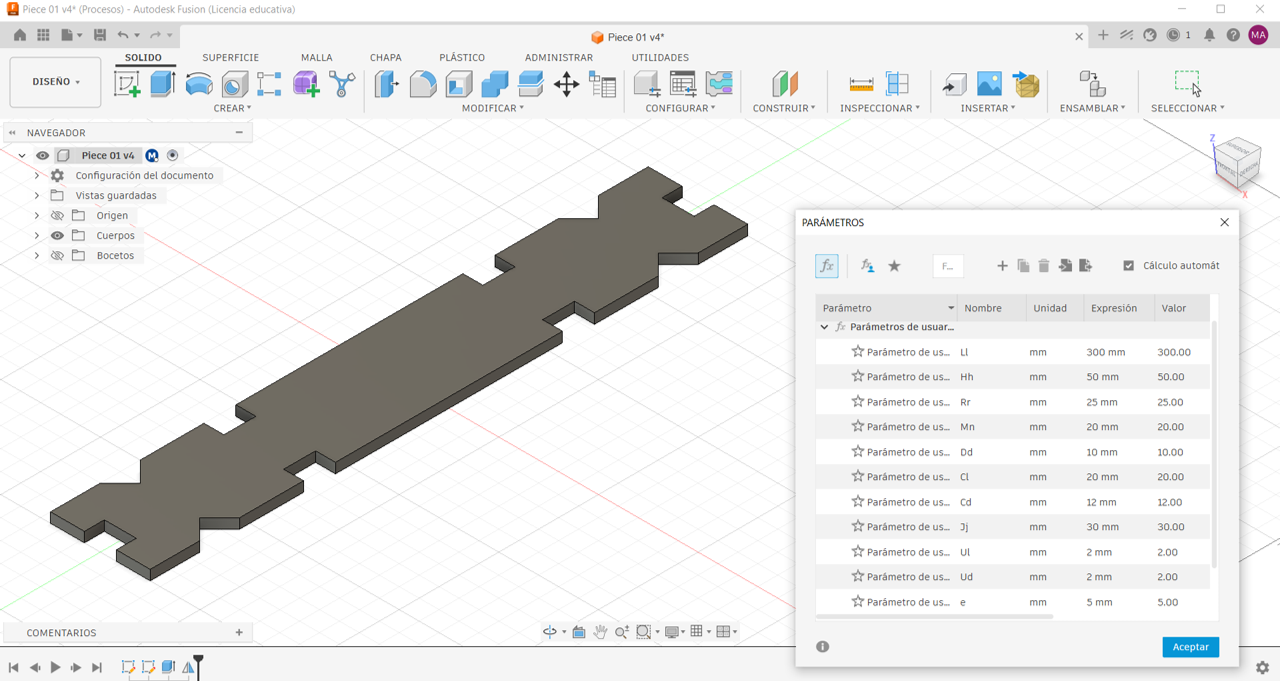Image resolution: width=1280 pixels, height=681 pixels.
Task: Open timeline settings gear icon
Action: pos(1262,667)
